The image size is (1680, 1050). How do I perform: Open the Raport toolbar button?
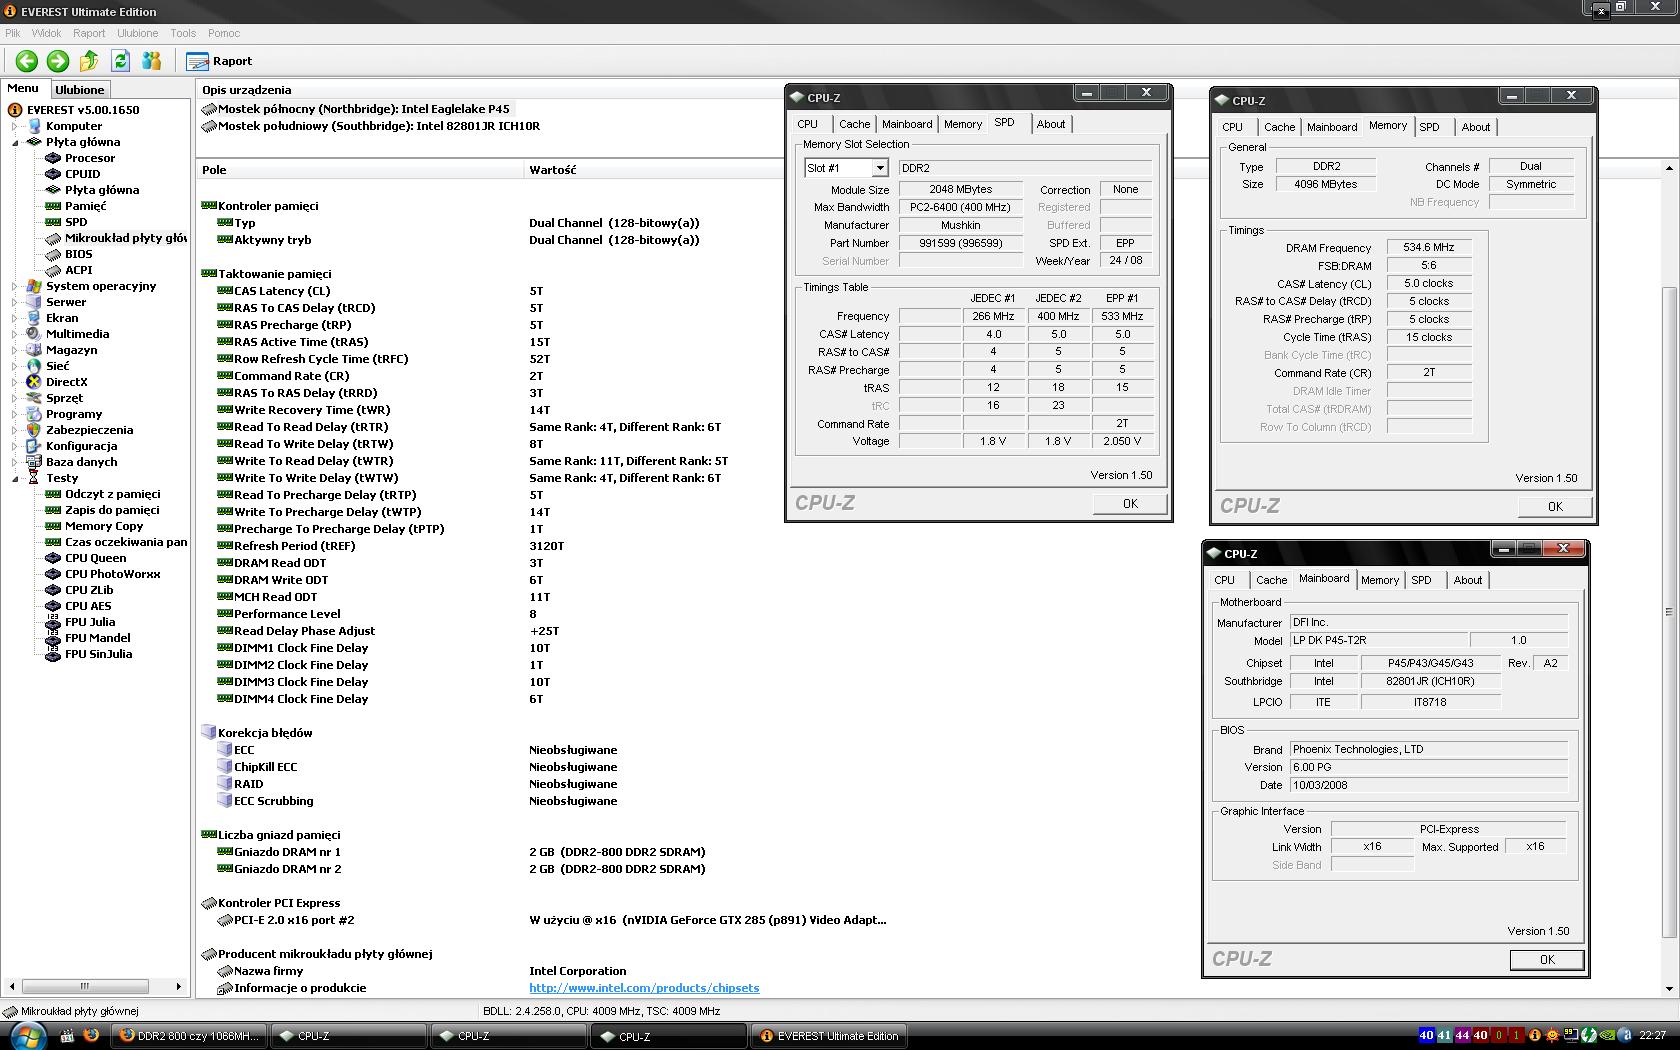coord(219,61)
